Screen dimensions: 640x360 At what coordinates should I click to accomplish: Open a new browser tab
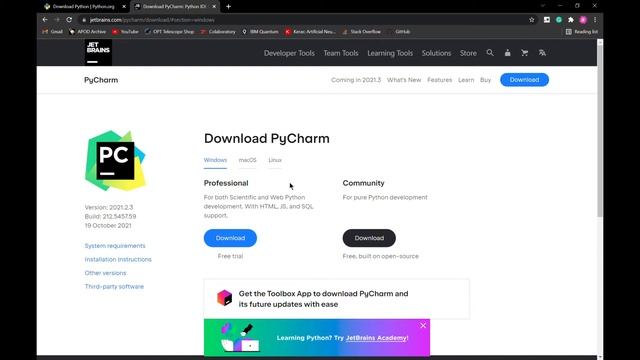pyautogui.click(x=228, y=7)
